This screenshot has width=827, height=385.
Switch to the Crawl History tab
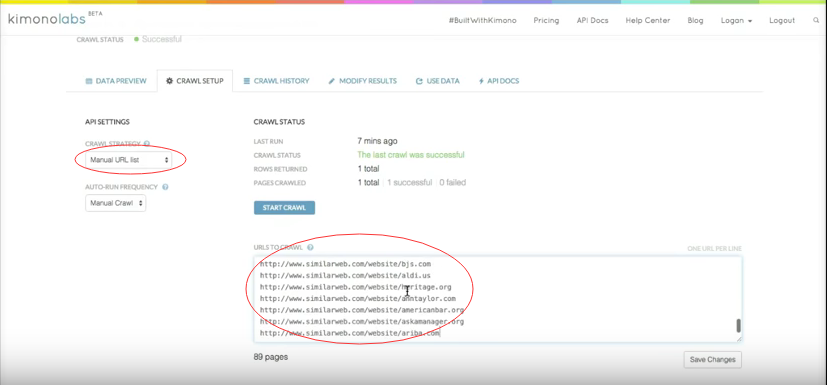(x=276, y=81)
